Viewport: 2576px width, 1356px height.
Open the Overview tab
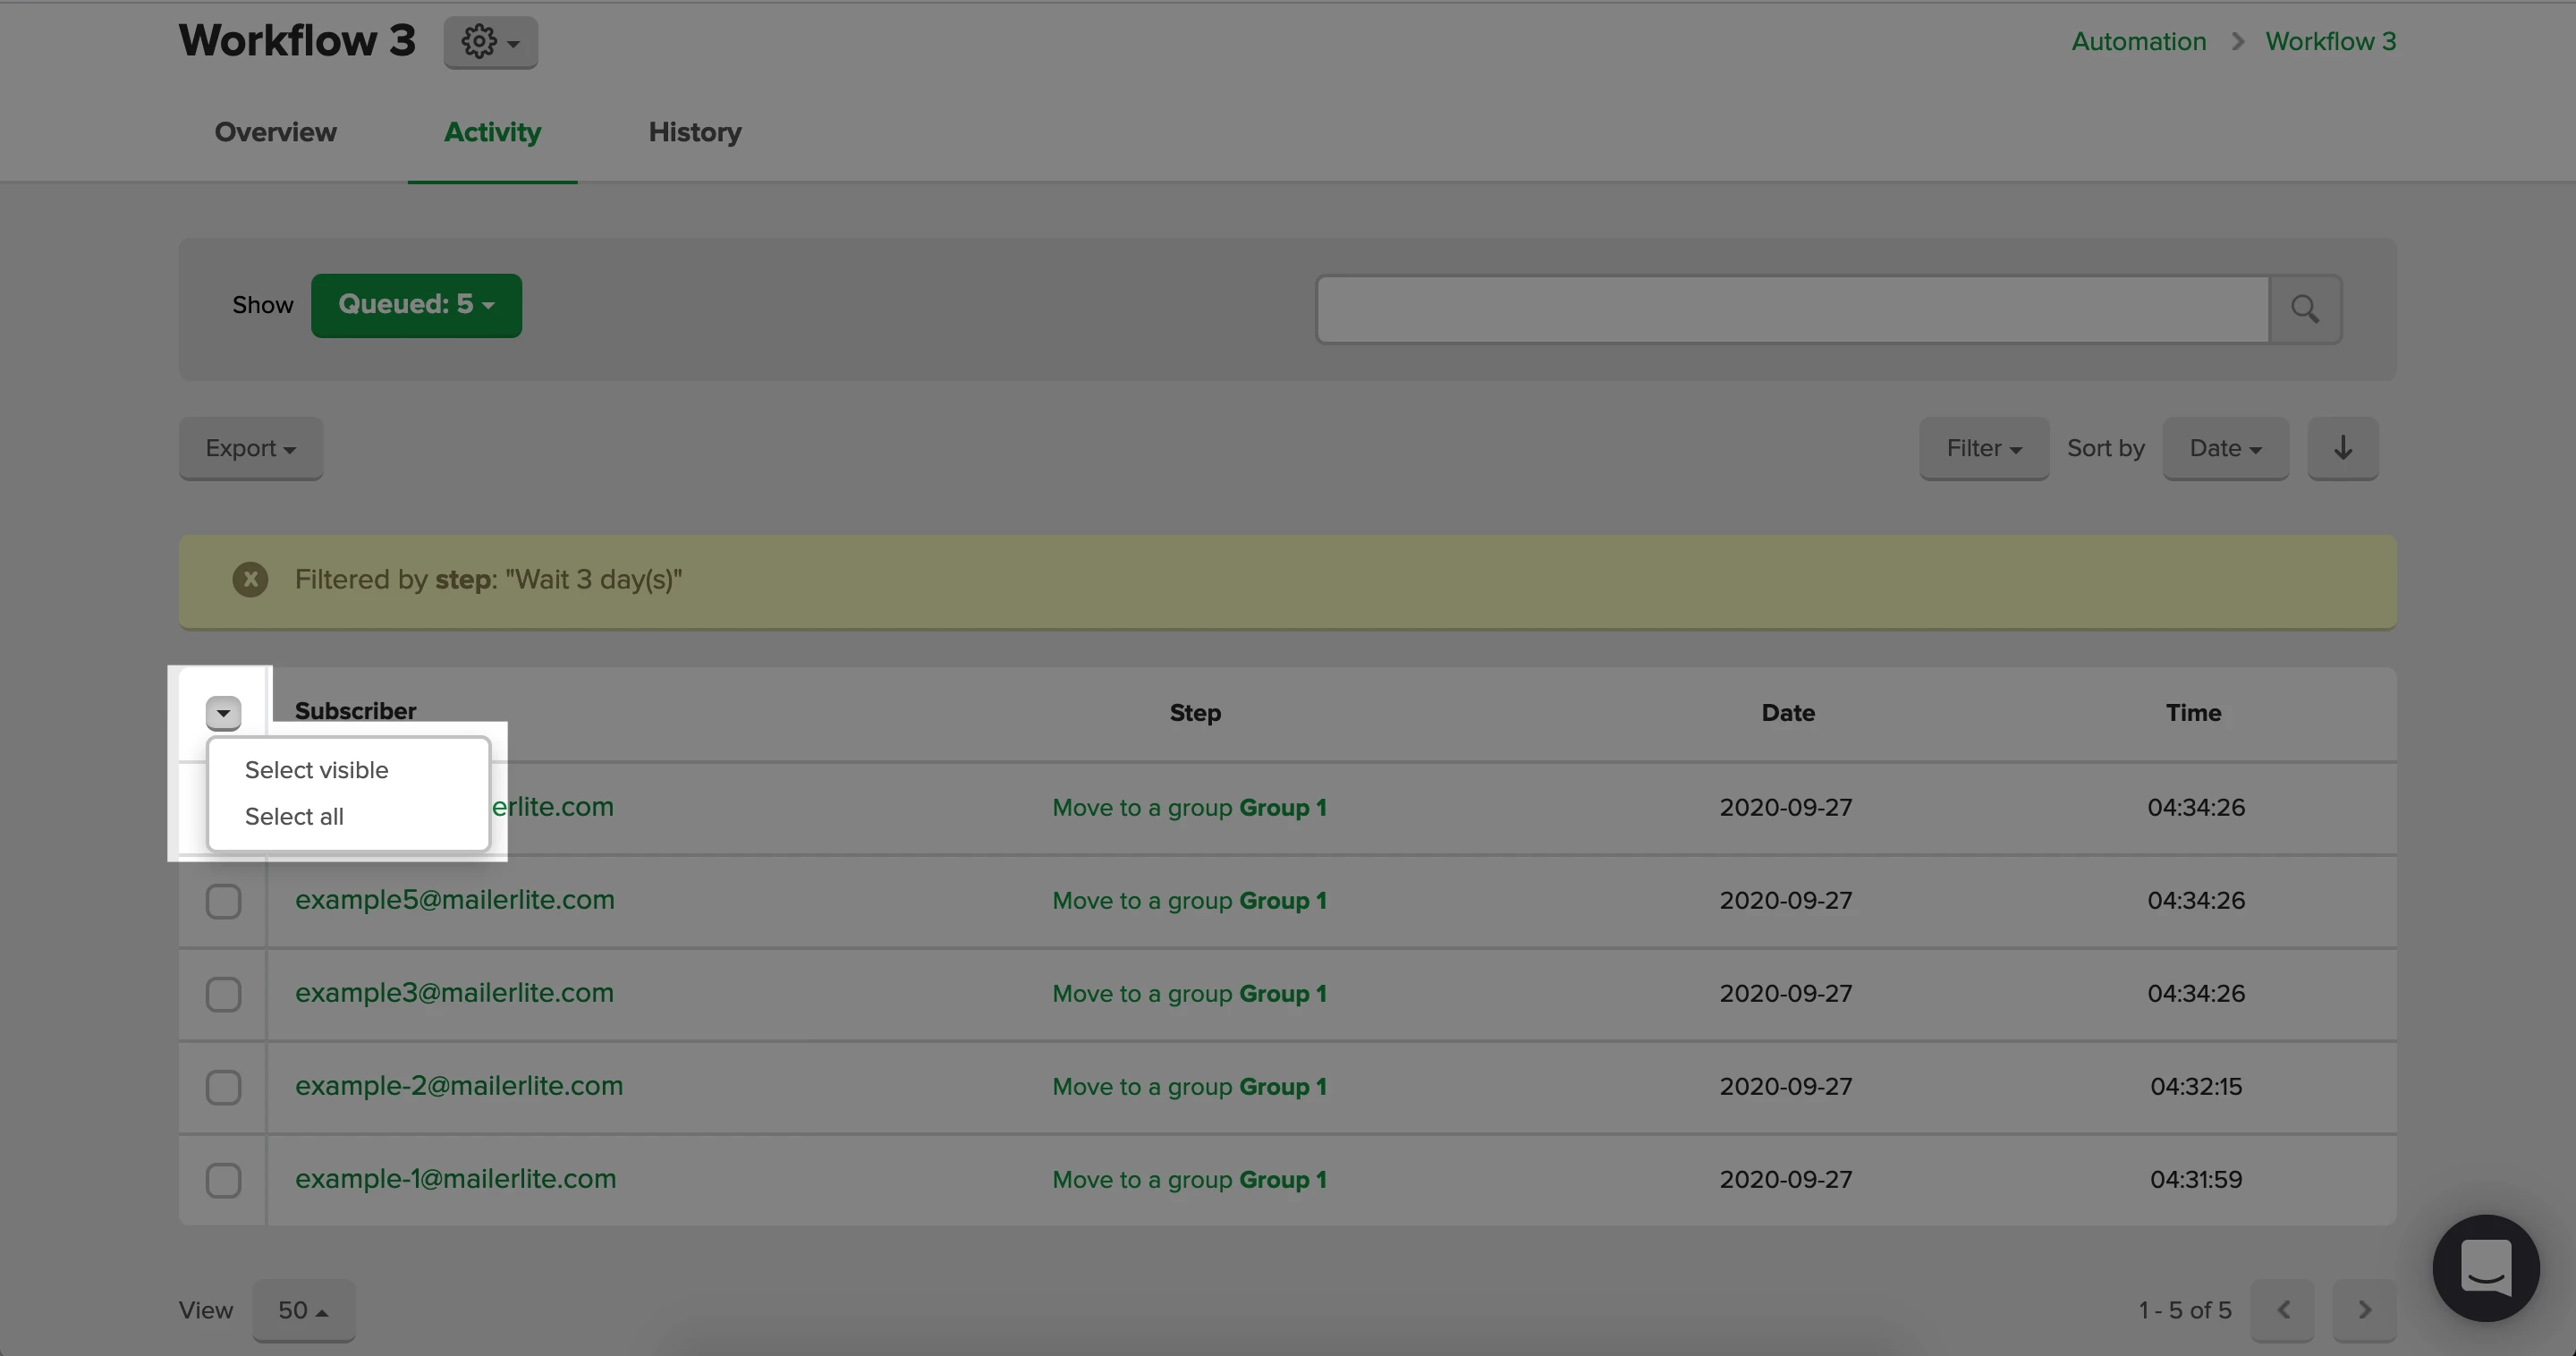pyautogui.click(x=275, y=132)
